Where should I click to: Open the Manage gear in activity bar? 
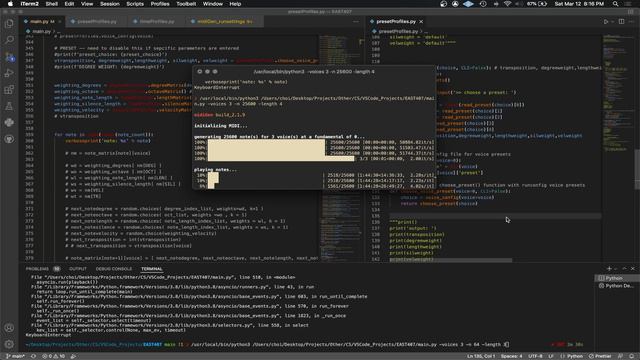9,344
